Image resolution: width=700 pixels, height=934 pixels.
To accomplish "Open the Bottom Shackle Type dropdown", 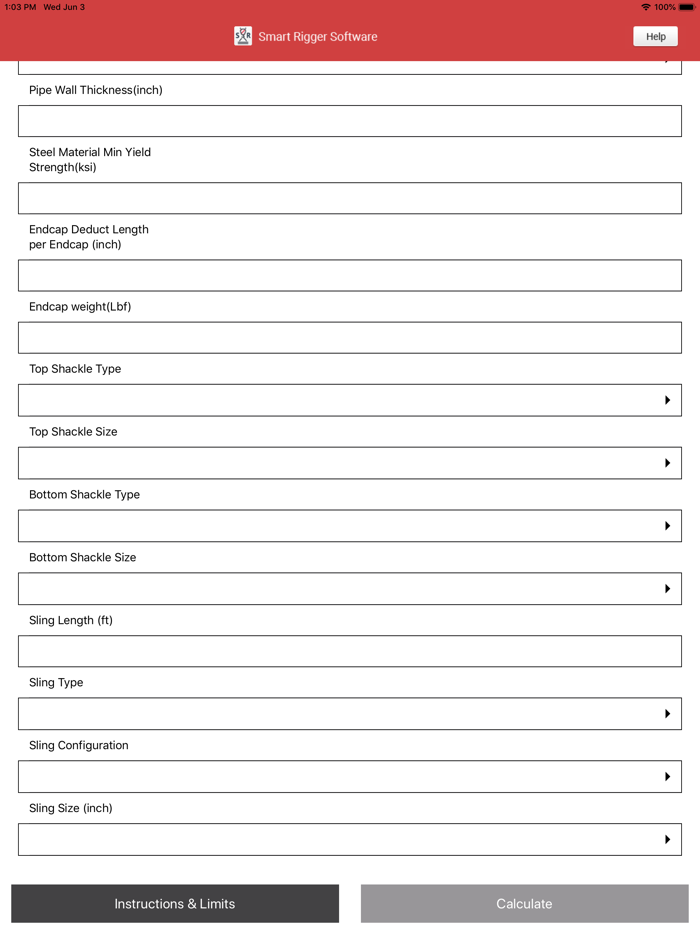I will (350, 525).
